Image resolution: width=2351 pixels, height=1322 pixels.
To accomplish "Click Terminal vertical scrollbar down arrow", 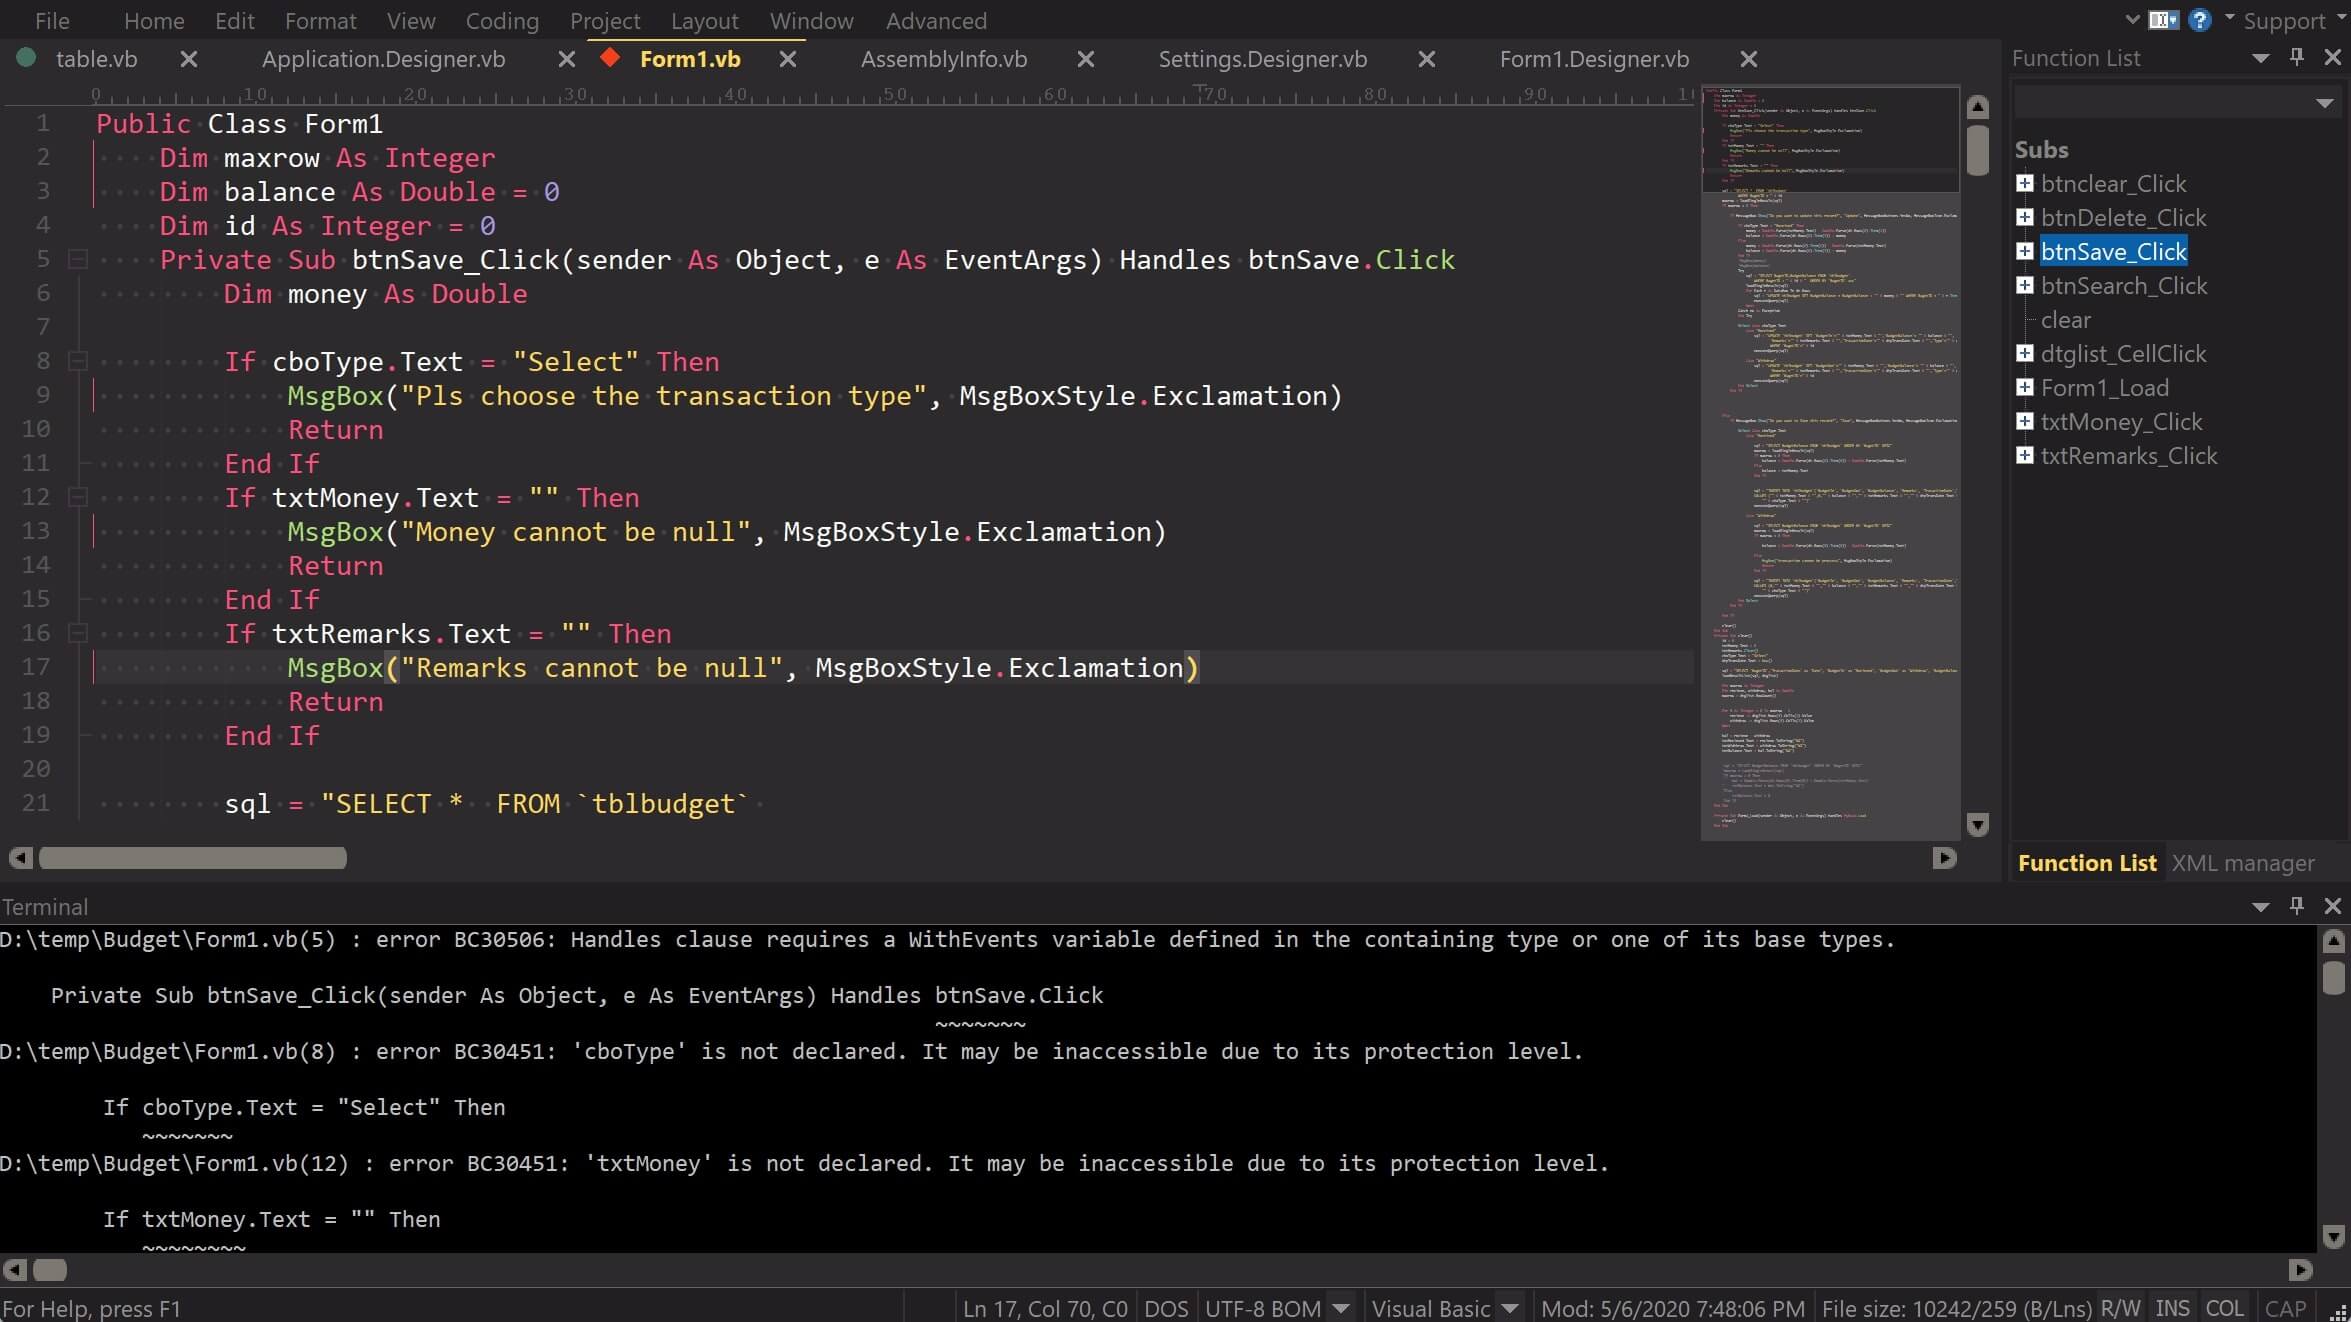I will (x=2333, y=1238).
